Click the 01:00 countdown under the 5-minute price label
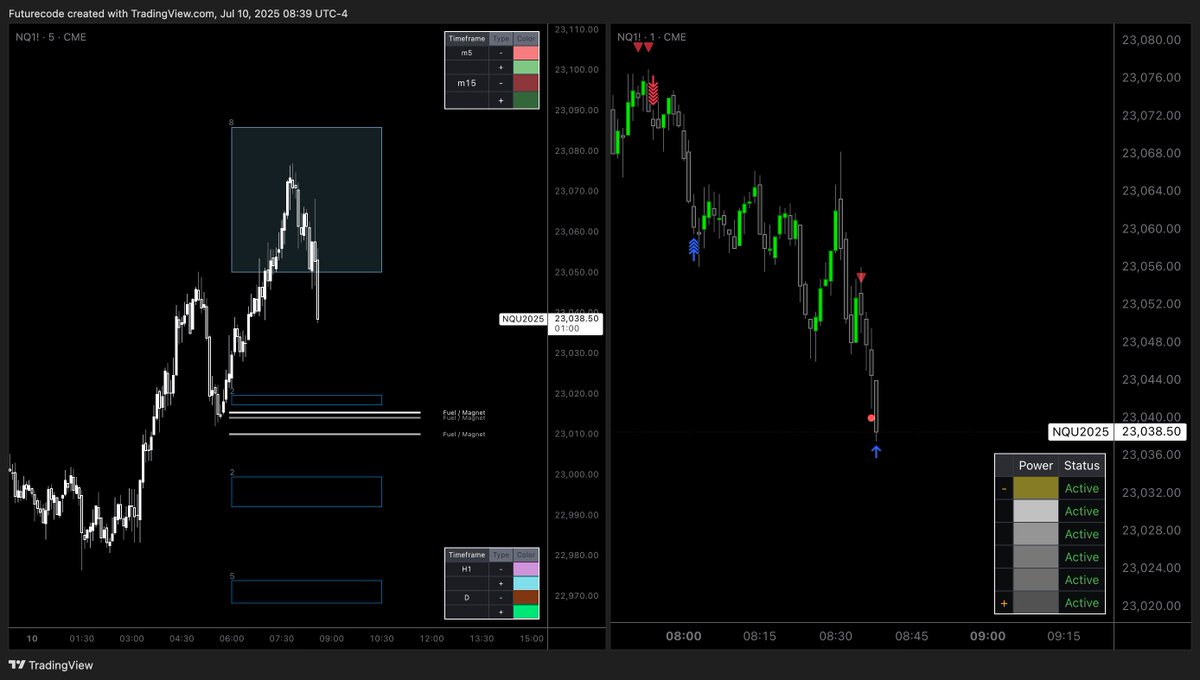This screenshot has width=1200, height=680. (568, 328)
